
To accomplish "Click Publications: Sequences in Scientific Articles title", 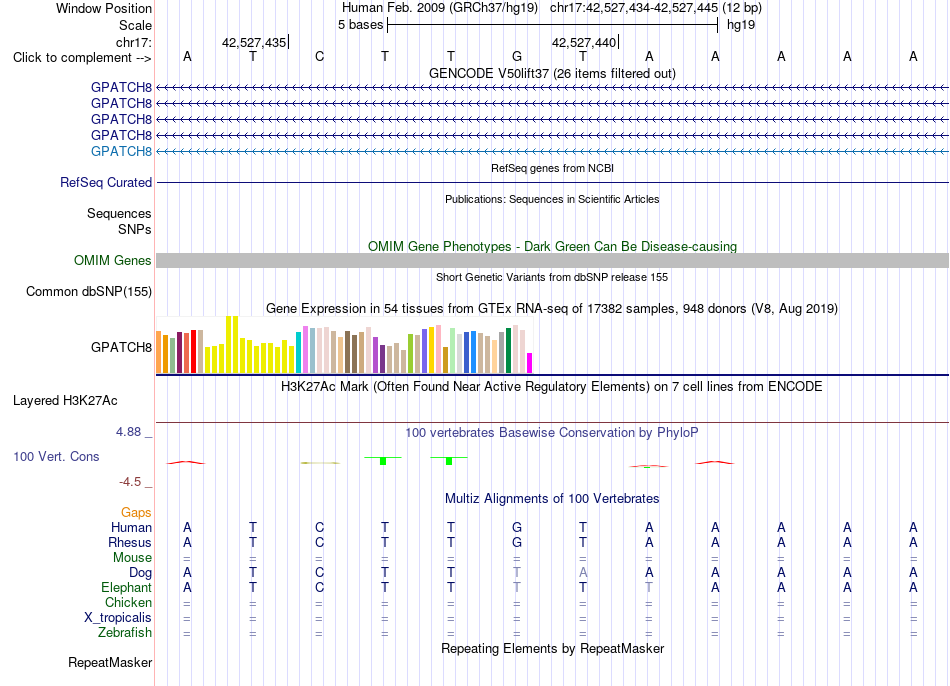I will coord(552,199).
